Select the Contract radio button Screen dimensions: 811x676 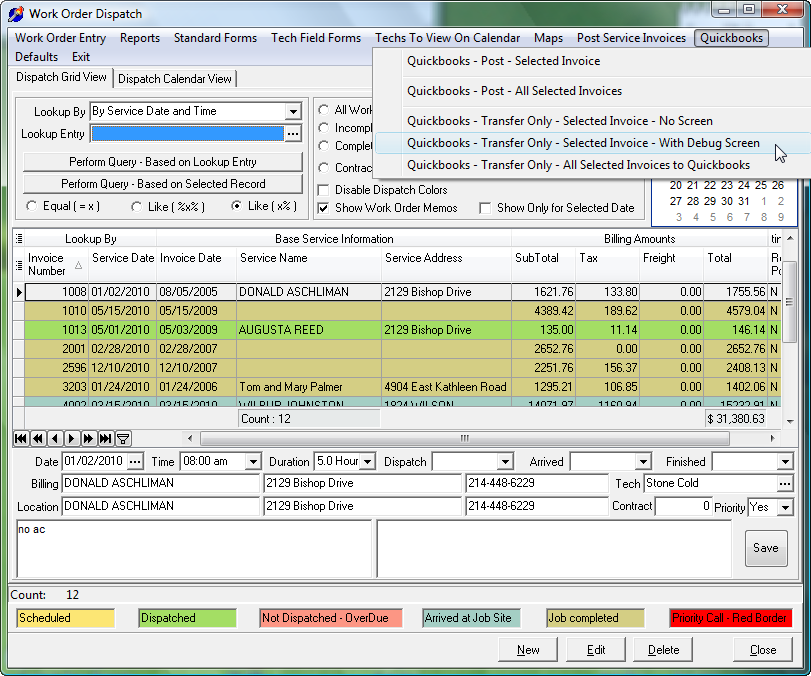[324, 168]
